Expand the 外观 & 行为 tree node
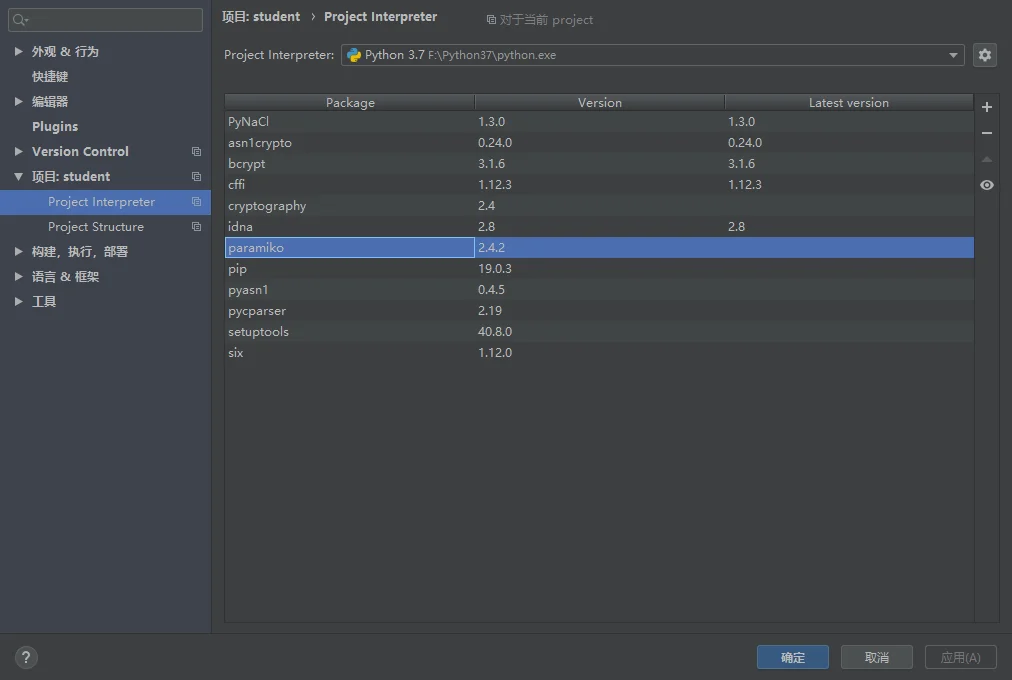Viewport: 1012px width, 680px height. click(x=19, y=52)
